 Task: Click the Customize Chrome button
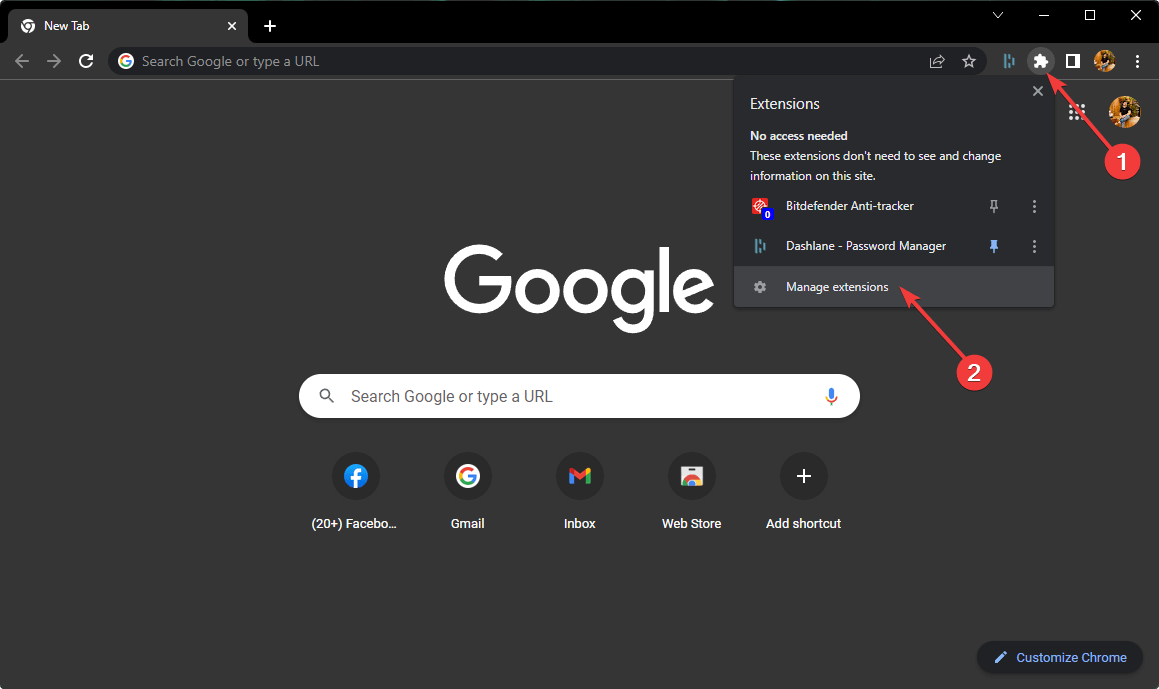point(1059,657)
